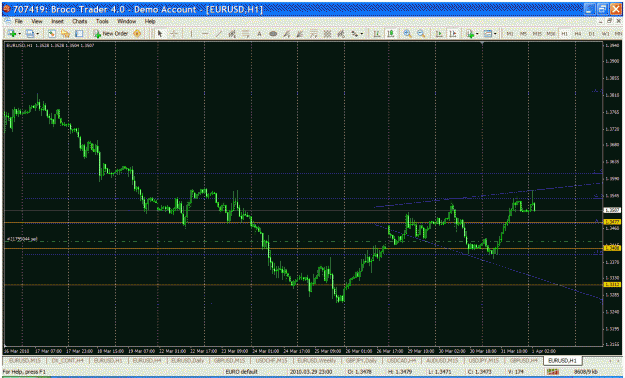Select the Ellipse drawing tool

click(x=273, y=34)
